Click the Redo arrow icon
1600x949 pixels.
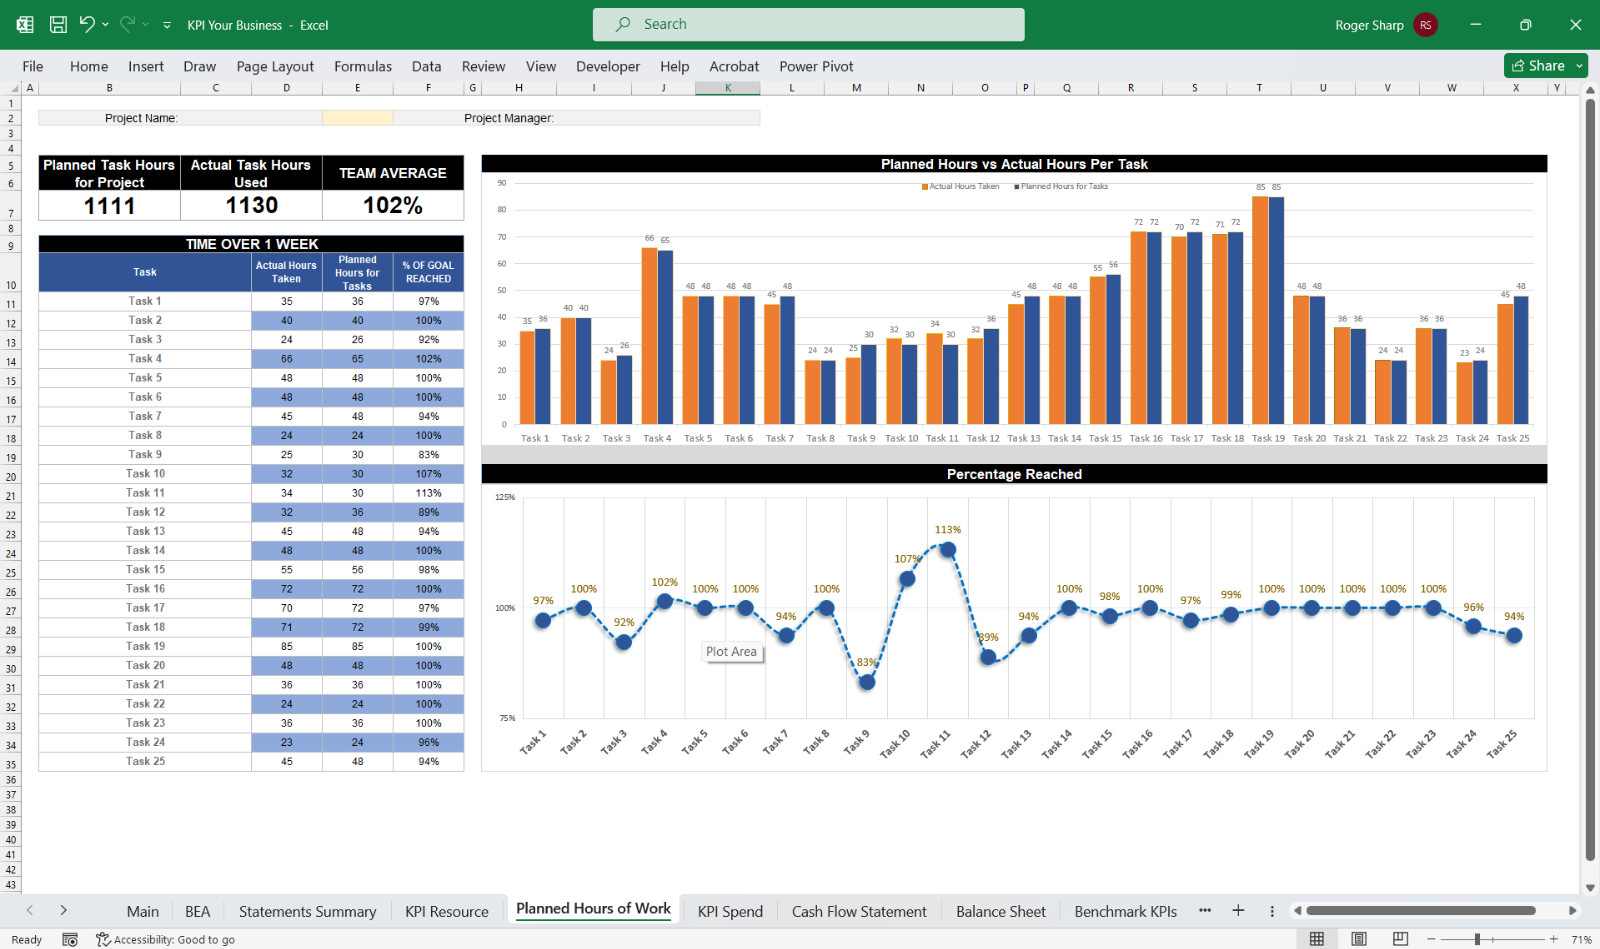click(127, 24)
